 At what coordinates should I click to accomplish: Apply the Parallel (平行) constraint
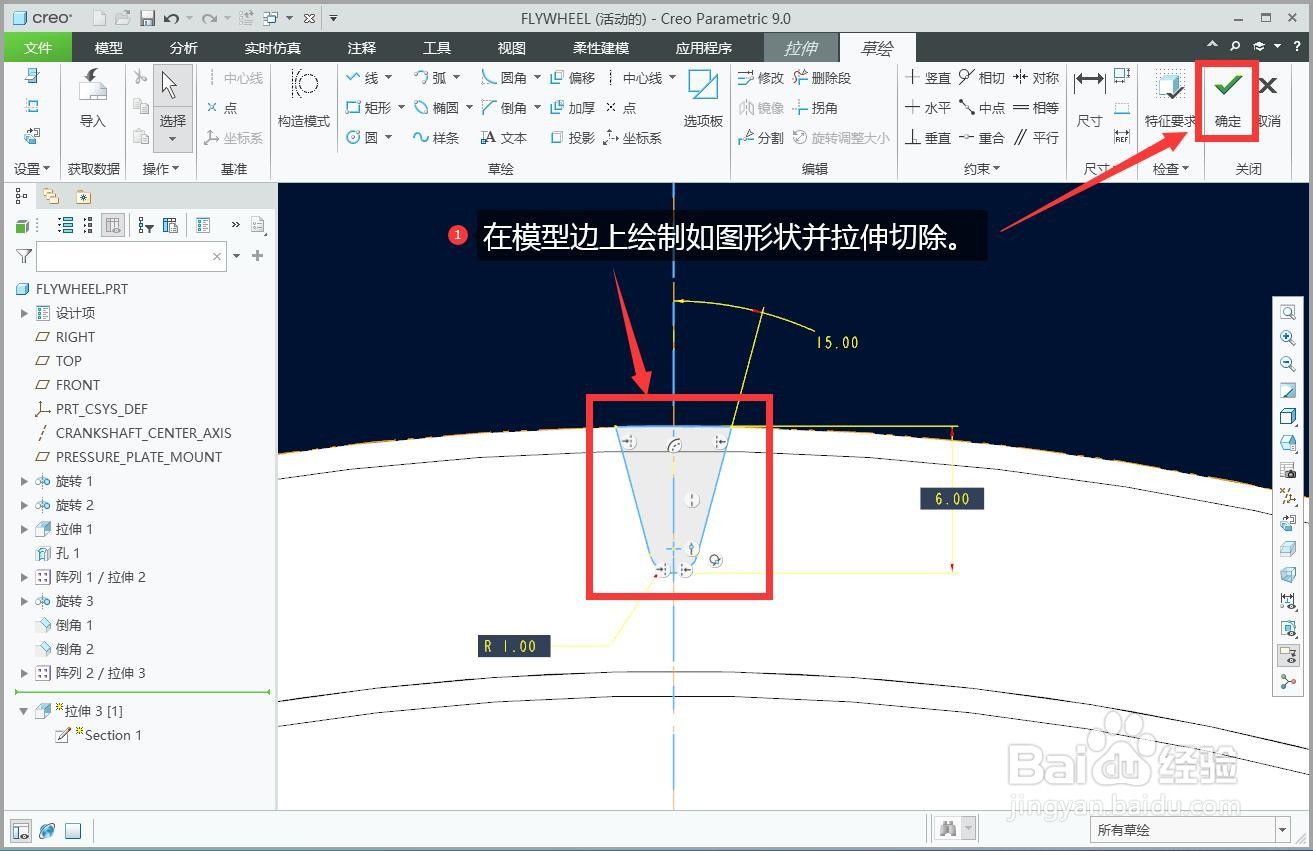[1036, 138]
